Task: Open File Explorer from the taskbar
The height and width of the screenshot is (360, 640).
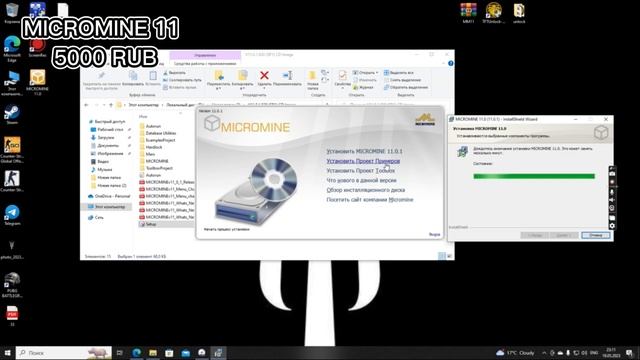Action: coord(153,353)
